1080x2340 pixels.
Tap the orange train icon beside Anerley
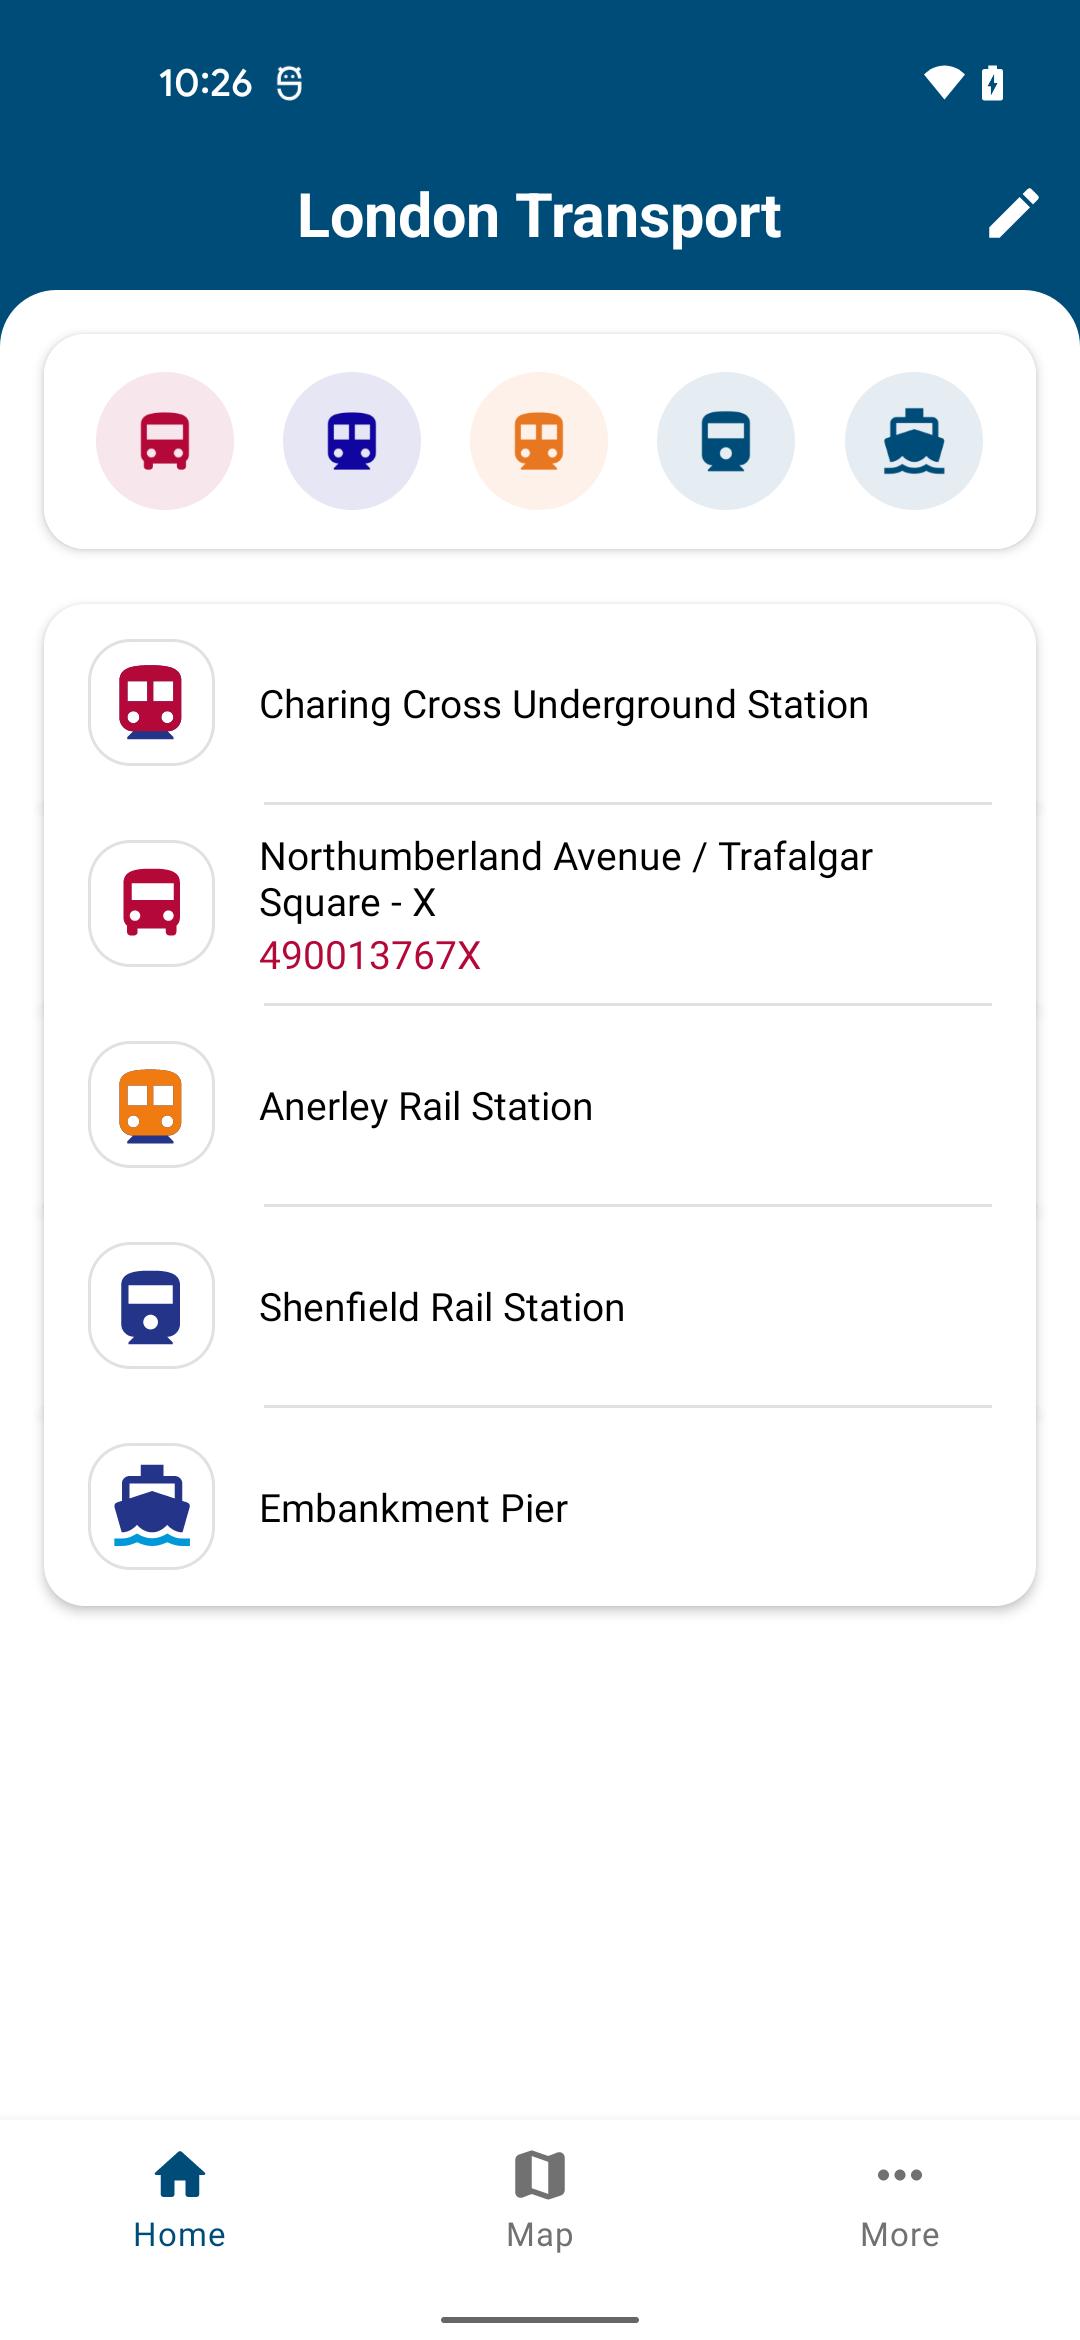pos(152,1105)
